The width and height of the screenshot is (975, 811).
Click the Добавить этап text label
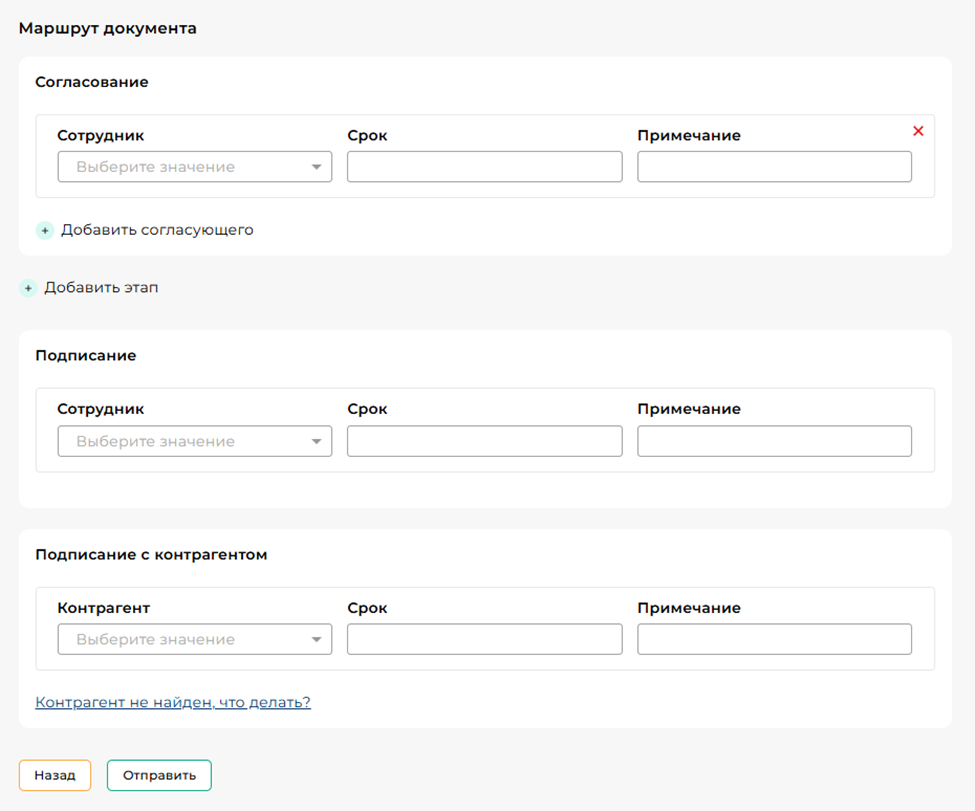click(x=101, y=288)
